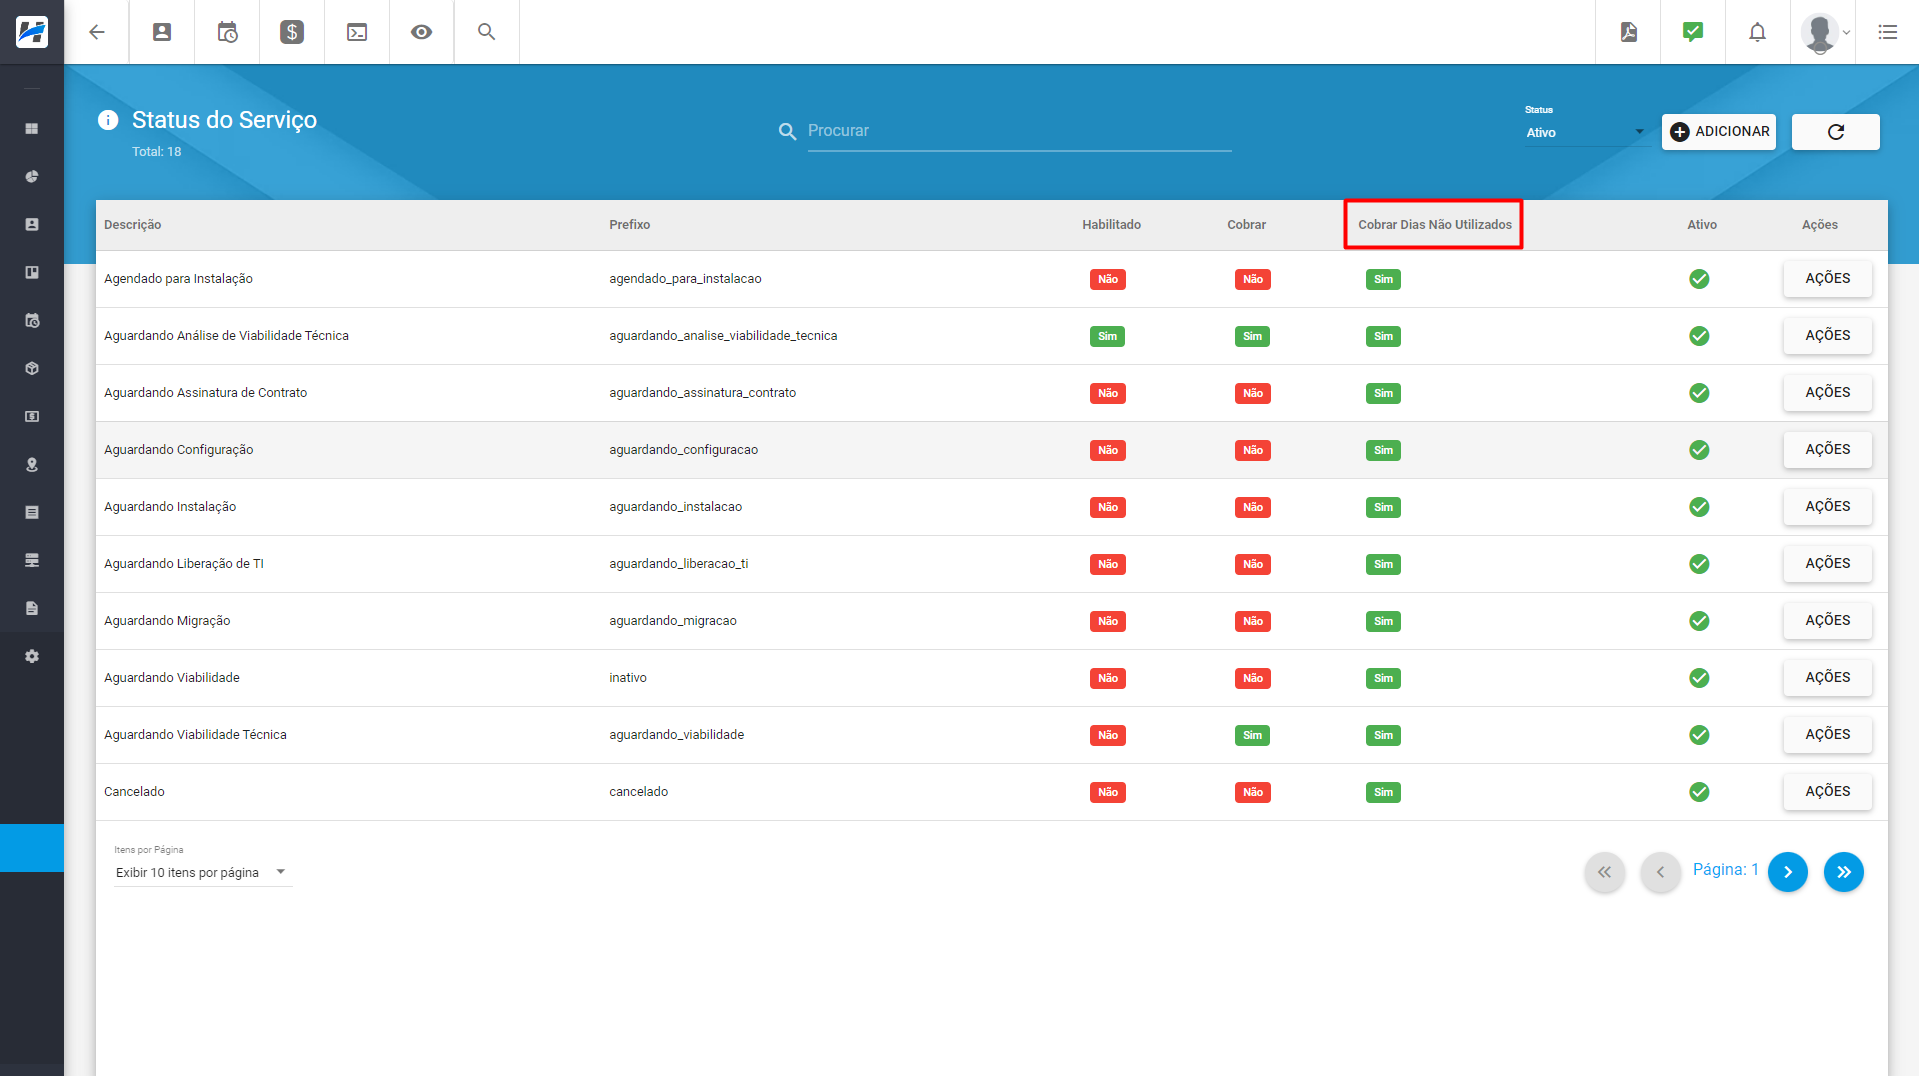The width and height of the screenshot is (1919, 1076).
Task: Sort by Habilitado column header
Action: (x=1111, y=225)
